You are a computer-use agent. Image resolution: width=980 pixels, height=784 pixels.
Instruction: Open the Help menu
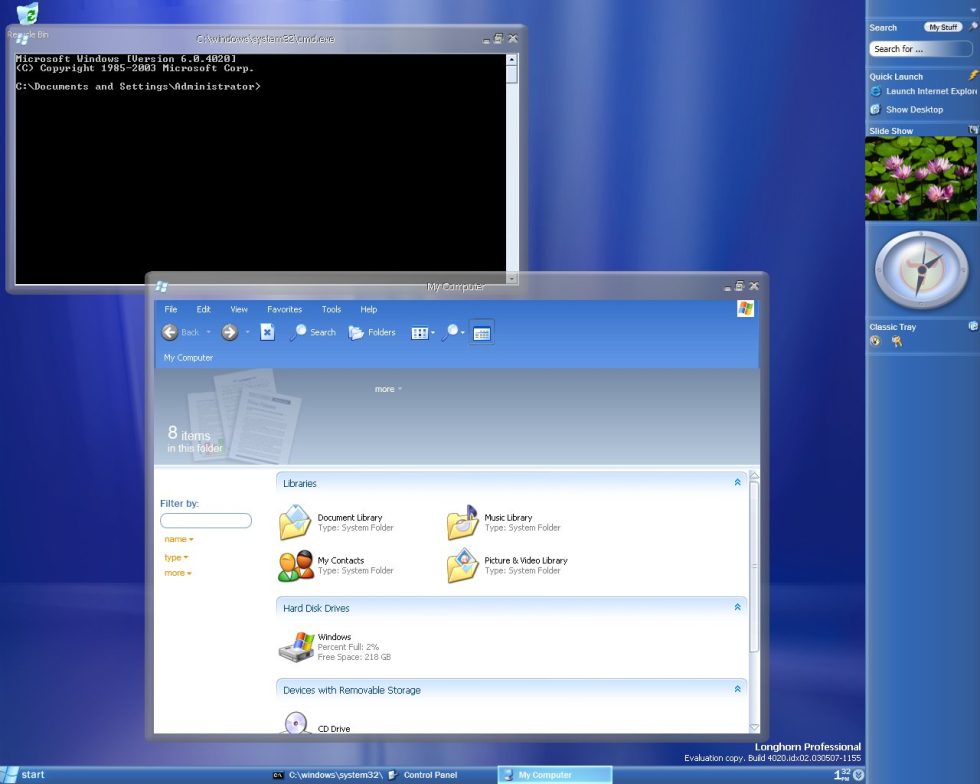[369, 309]
